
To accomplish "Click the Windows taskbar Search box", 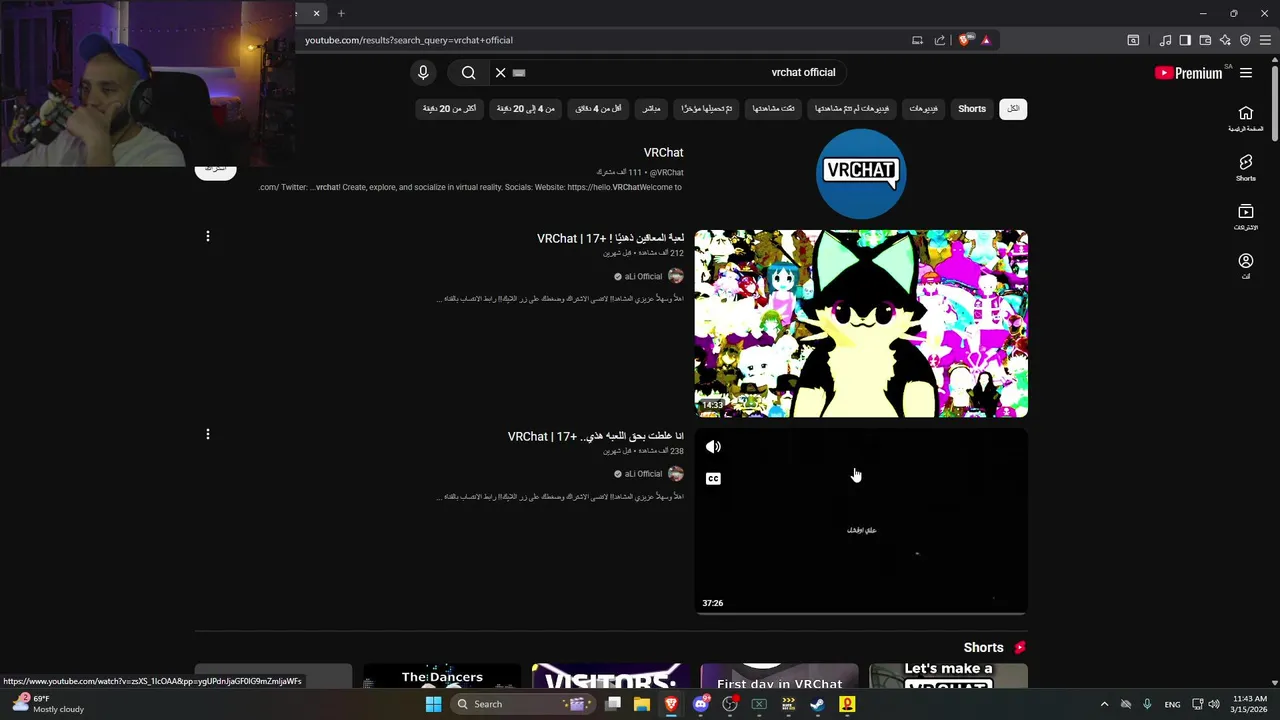I will pyautogui.click(x=522, y=704).
